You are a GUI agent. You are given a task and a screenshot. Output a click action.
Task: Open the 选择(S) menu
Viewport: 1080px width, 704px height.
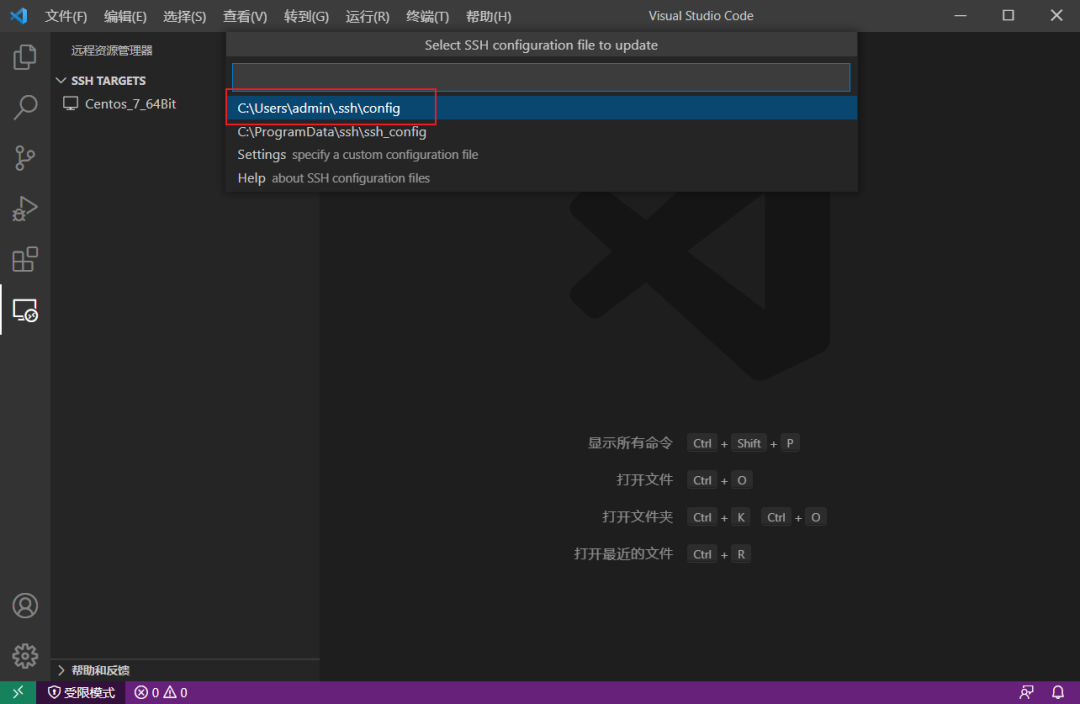[x=185, y=16]
